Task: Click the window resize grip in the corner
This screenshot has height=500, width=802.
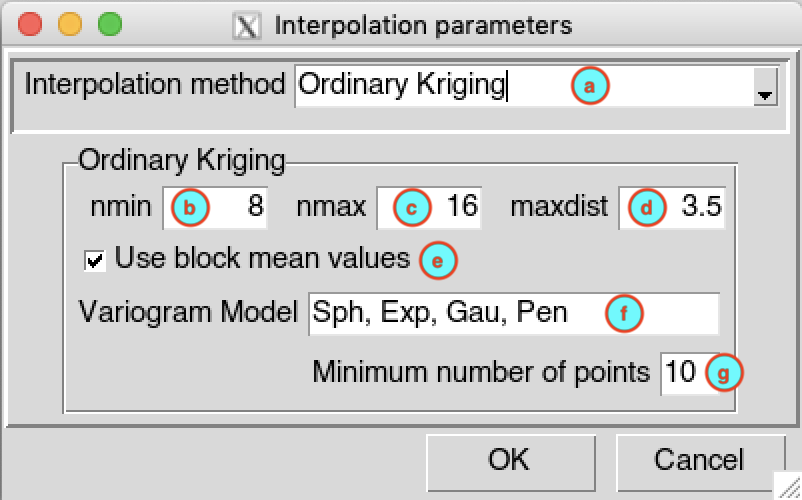Action: coord(788,486)
